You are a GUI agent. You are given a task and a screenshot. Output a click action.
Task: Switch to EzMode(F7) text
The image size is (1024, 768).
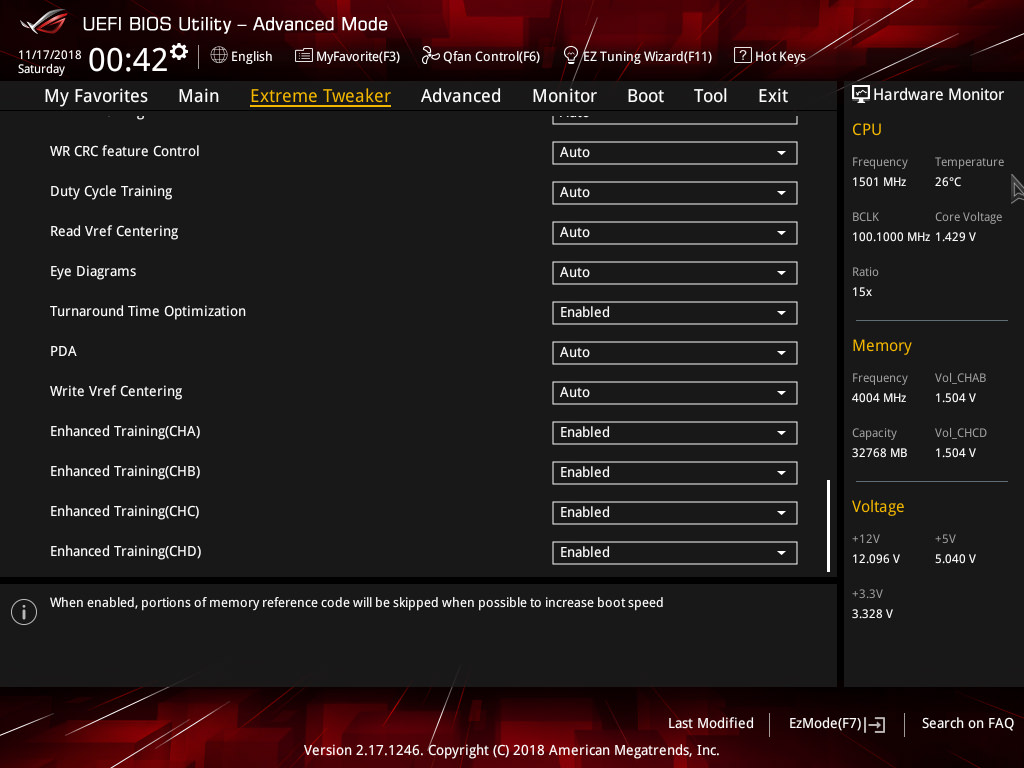click(825, 724)
